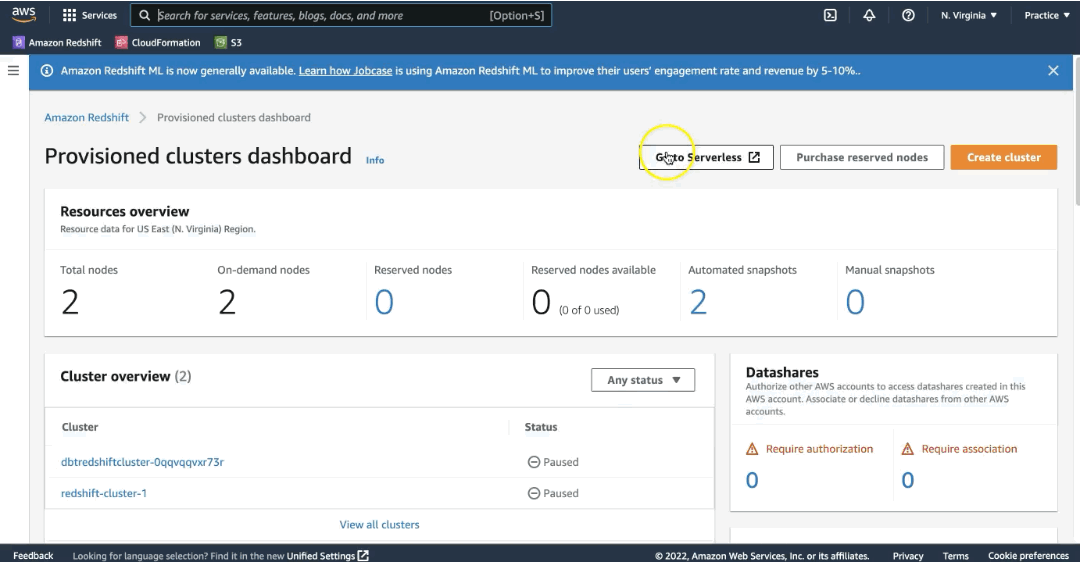Viewport: 1080px width, 564px height.
Task: Open the notifications bell
Action: tap(869, 15)
